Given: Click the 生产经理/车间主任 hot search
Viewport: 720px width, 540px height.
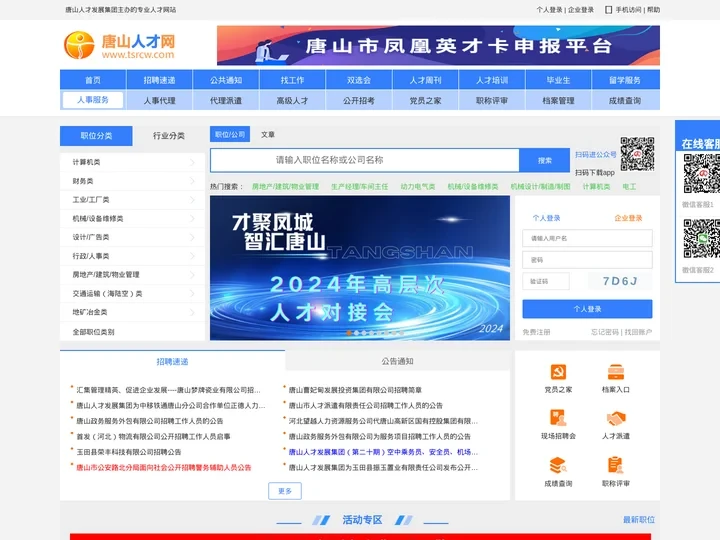Looking at the screenshot, I should click(360, 186).
